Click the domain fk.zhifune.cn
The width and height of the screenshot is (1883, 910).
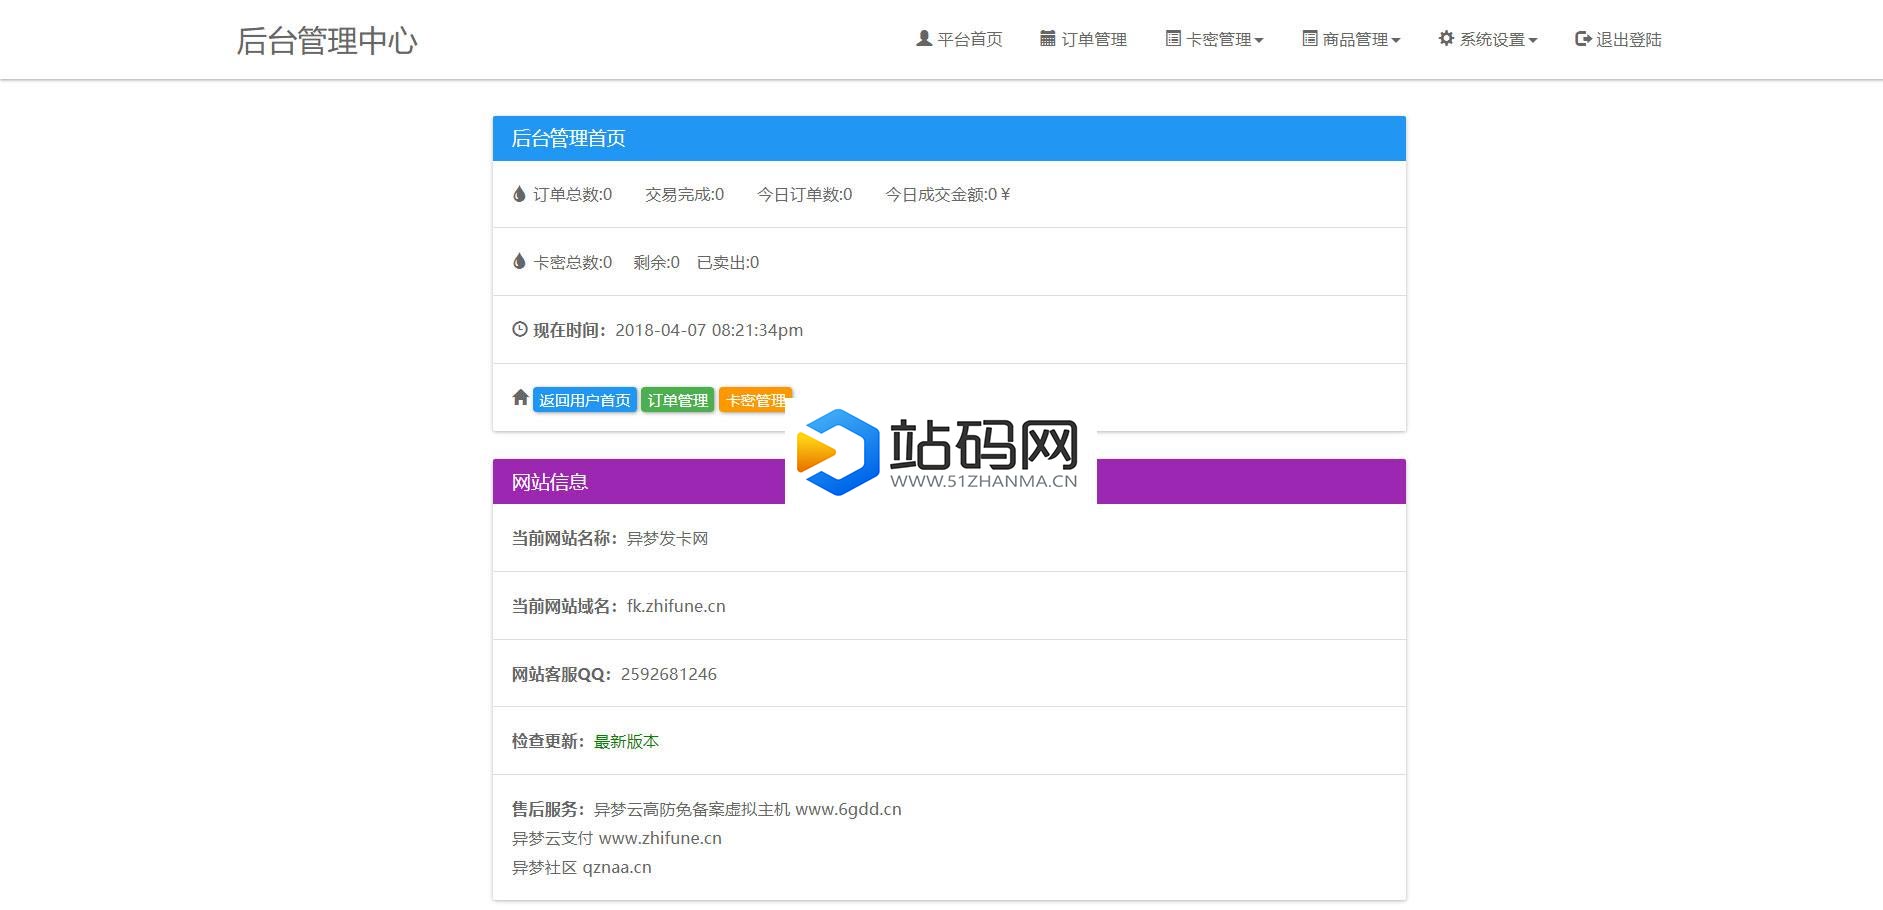tap(676, 606)
